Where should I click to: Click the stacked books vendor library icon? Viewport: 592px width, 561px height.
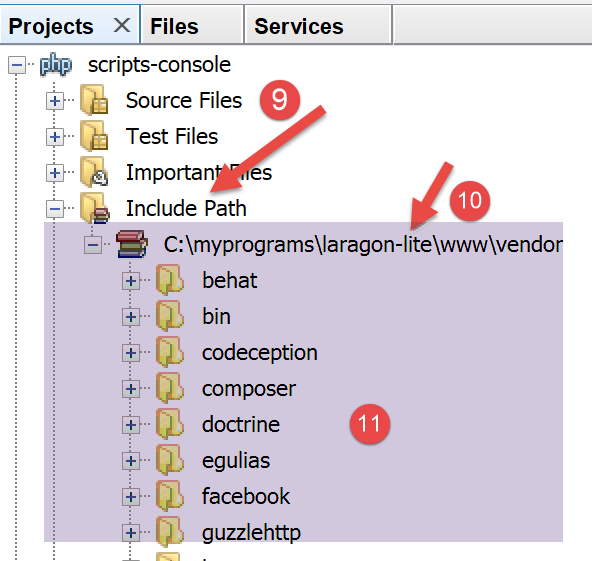pos(131,244)
